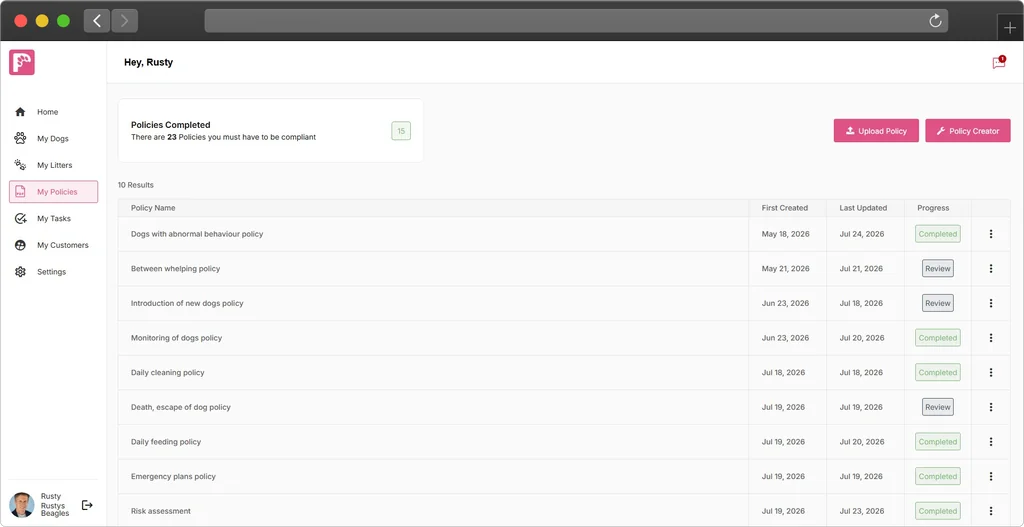1024x527 pixels.
Task: Click the My Litters paws icon
Action: click(x=20, y=165)
